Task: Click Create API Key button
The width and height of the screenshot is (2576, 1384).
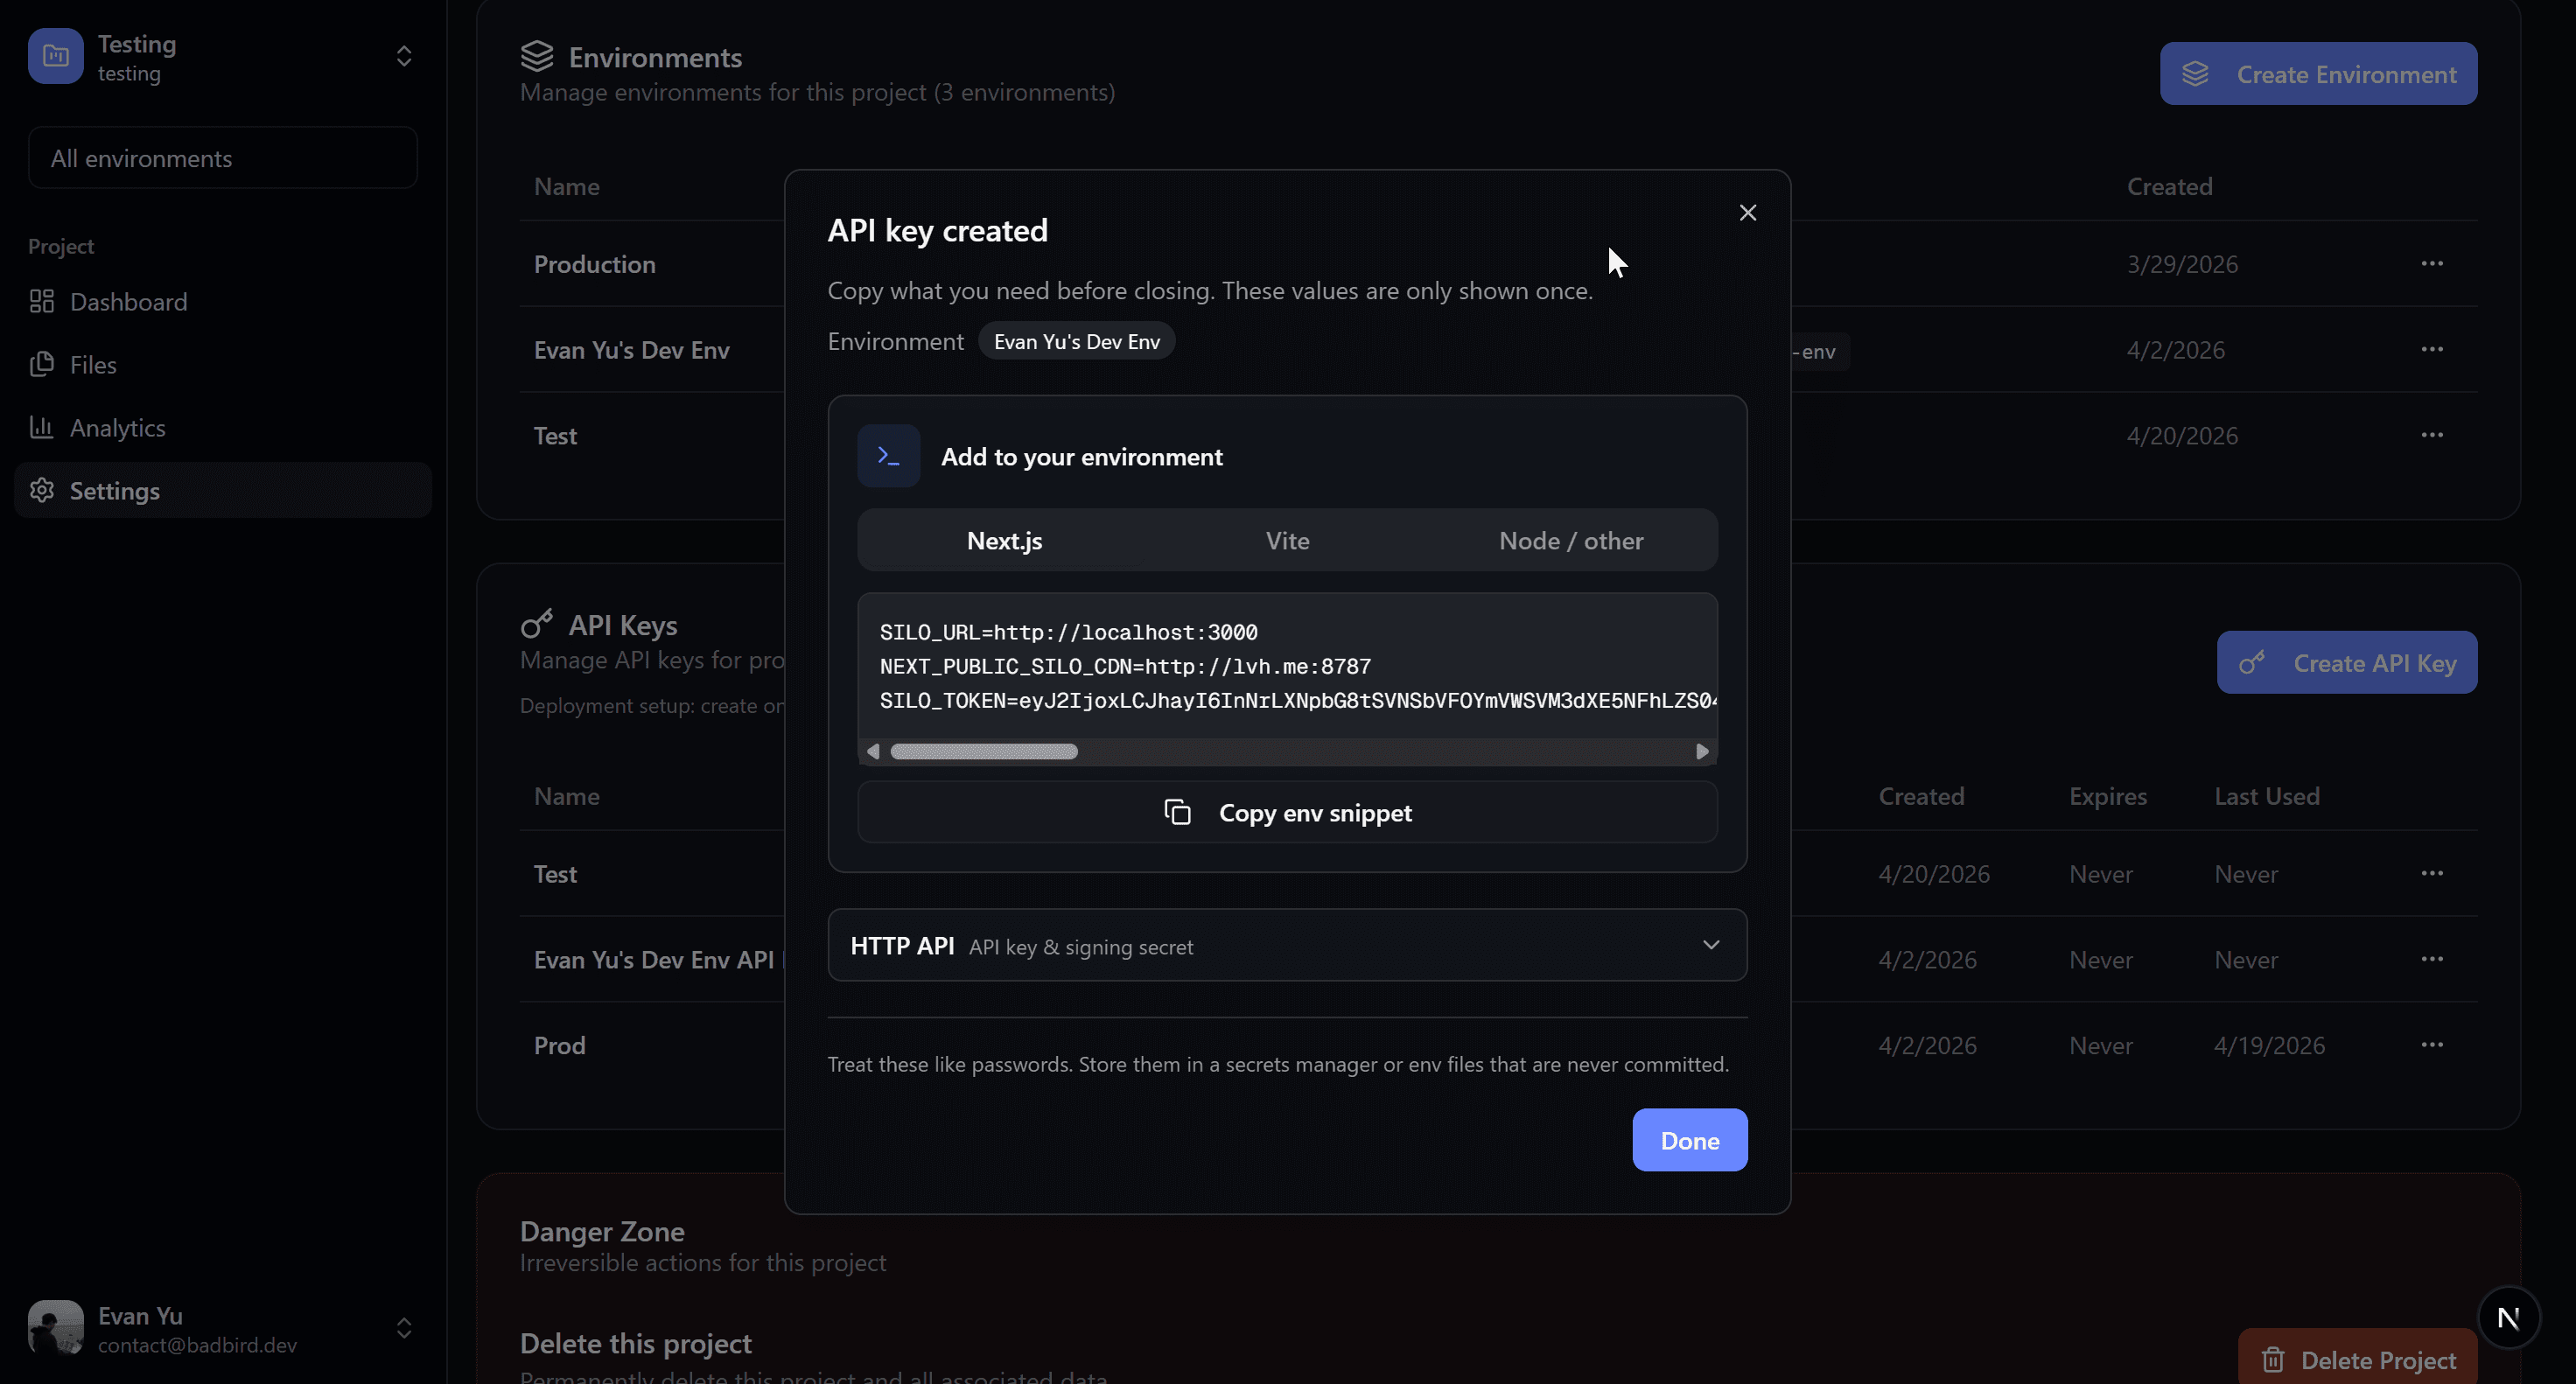Action: coord(2346,662)
